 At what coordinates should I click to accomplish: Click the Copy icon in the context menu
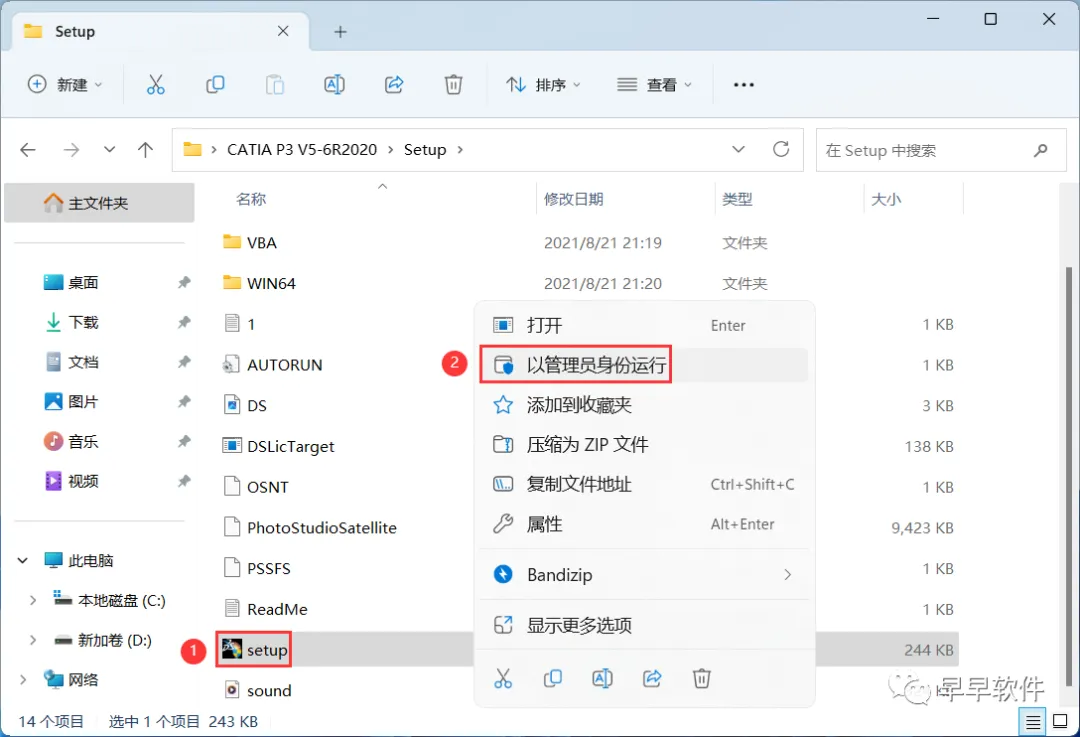[x=553, y=678]
